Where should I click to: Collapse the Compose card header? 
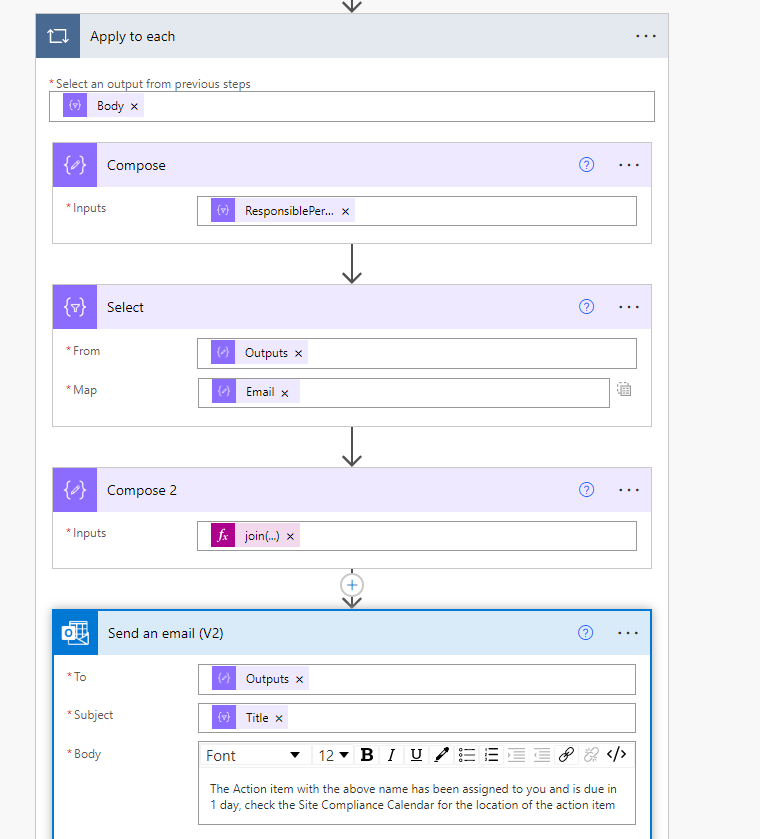tap(352, 165)
